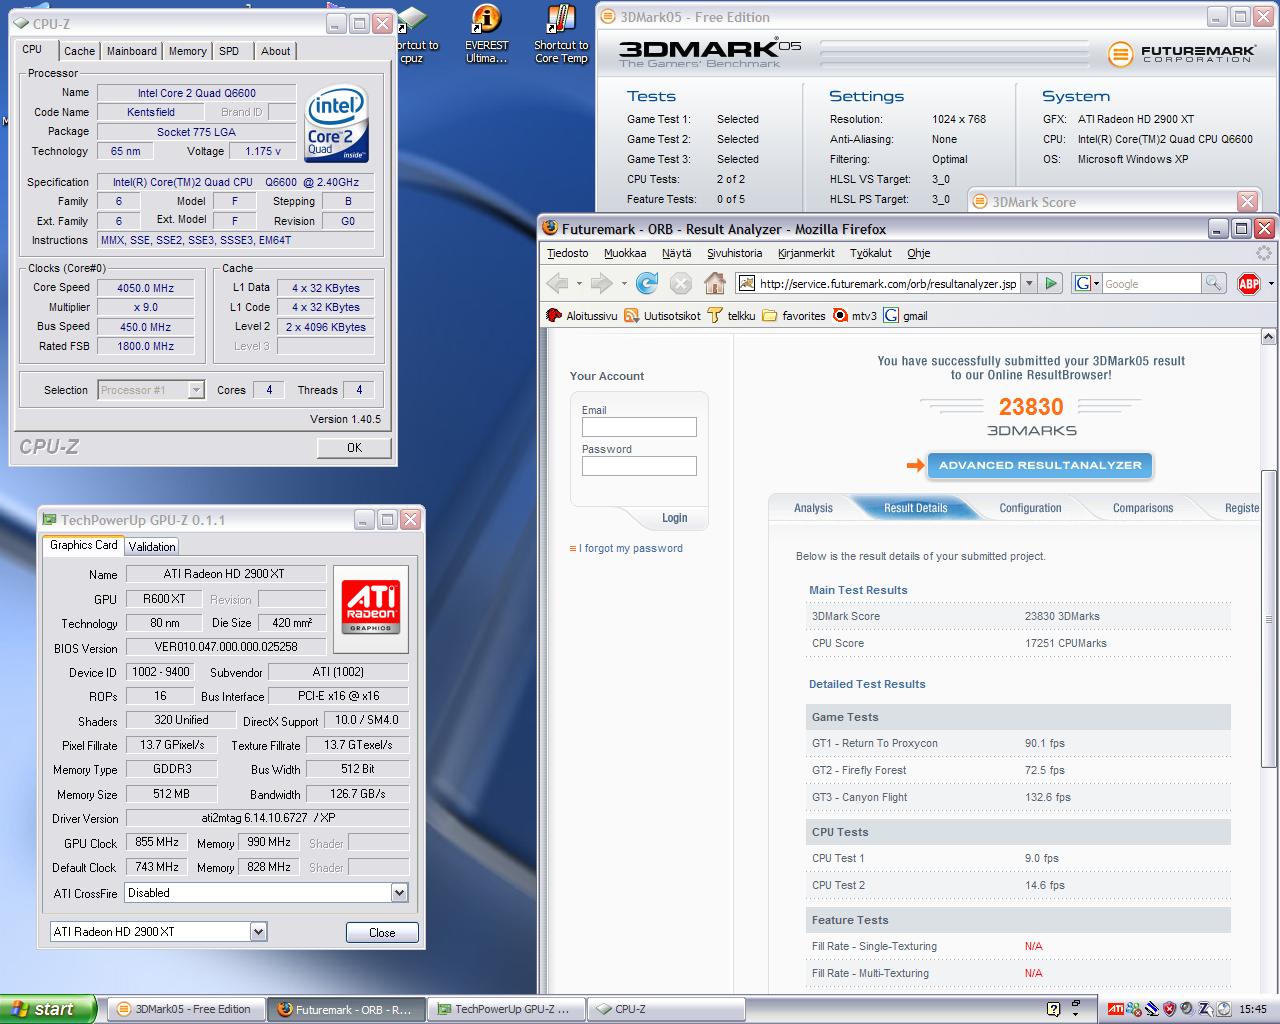Click Close button in GPU-Z
This screenshot has width=1280, height=1024.
coord(382,932)
